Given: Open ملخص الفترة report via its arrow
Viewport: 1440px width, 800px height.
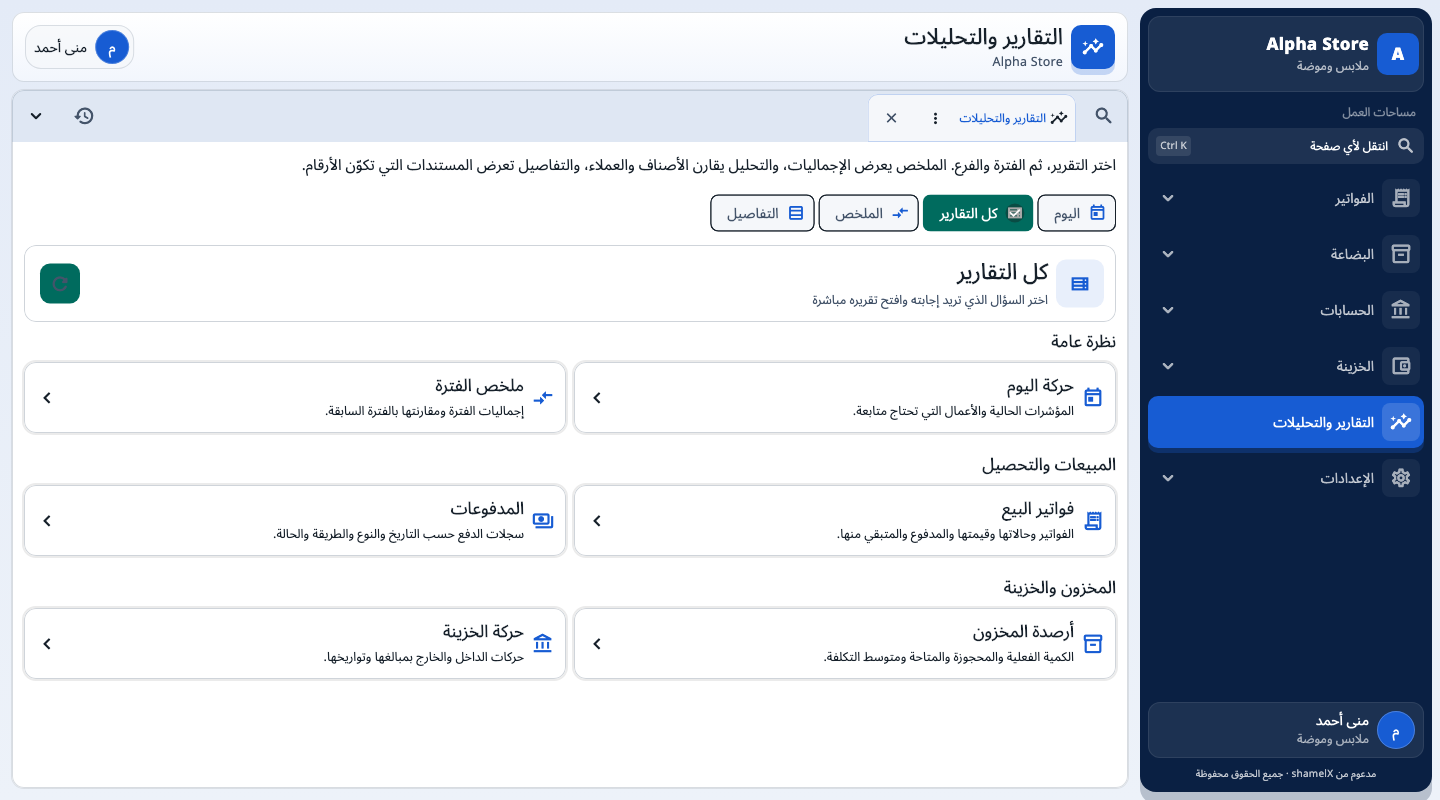Looking at the screenshot, I should pos(47,398).
